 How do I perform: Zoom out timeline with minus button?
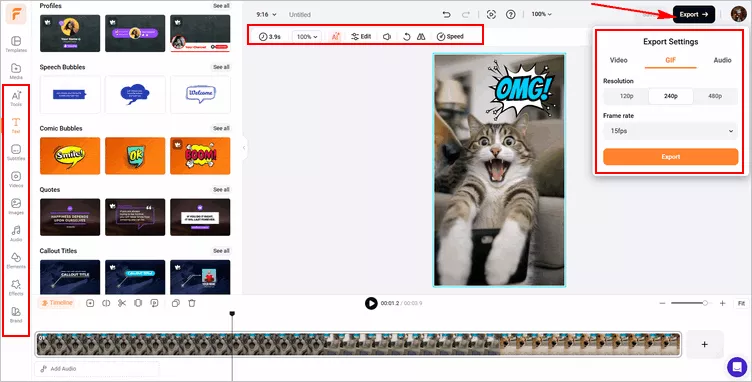pyautogui.click(x=662, y=303)
